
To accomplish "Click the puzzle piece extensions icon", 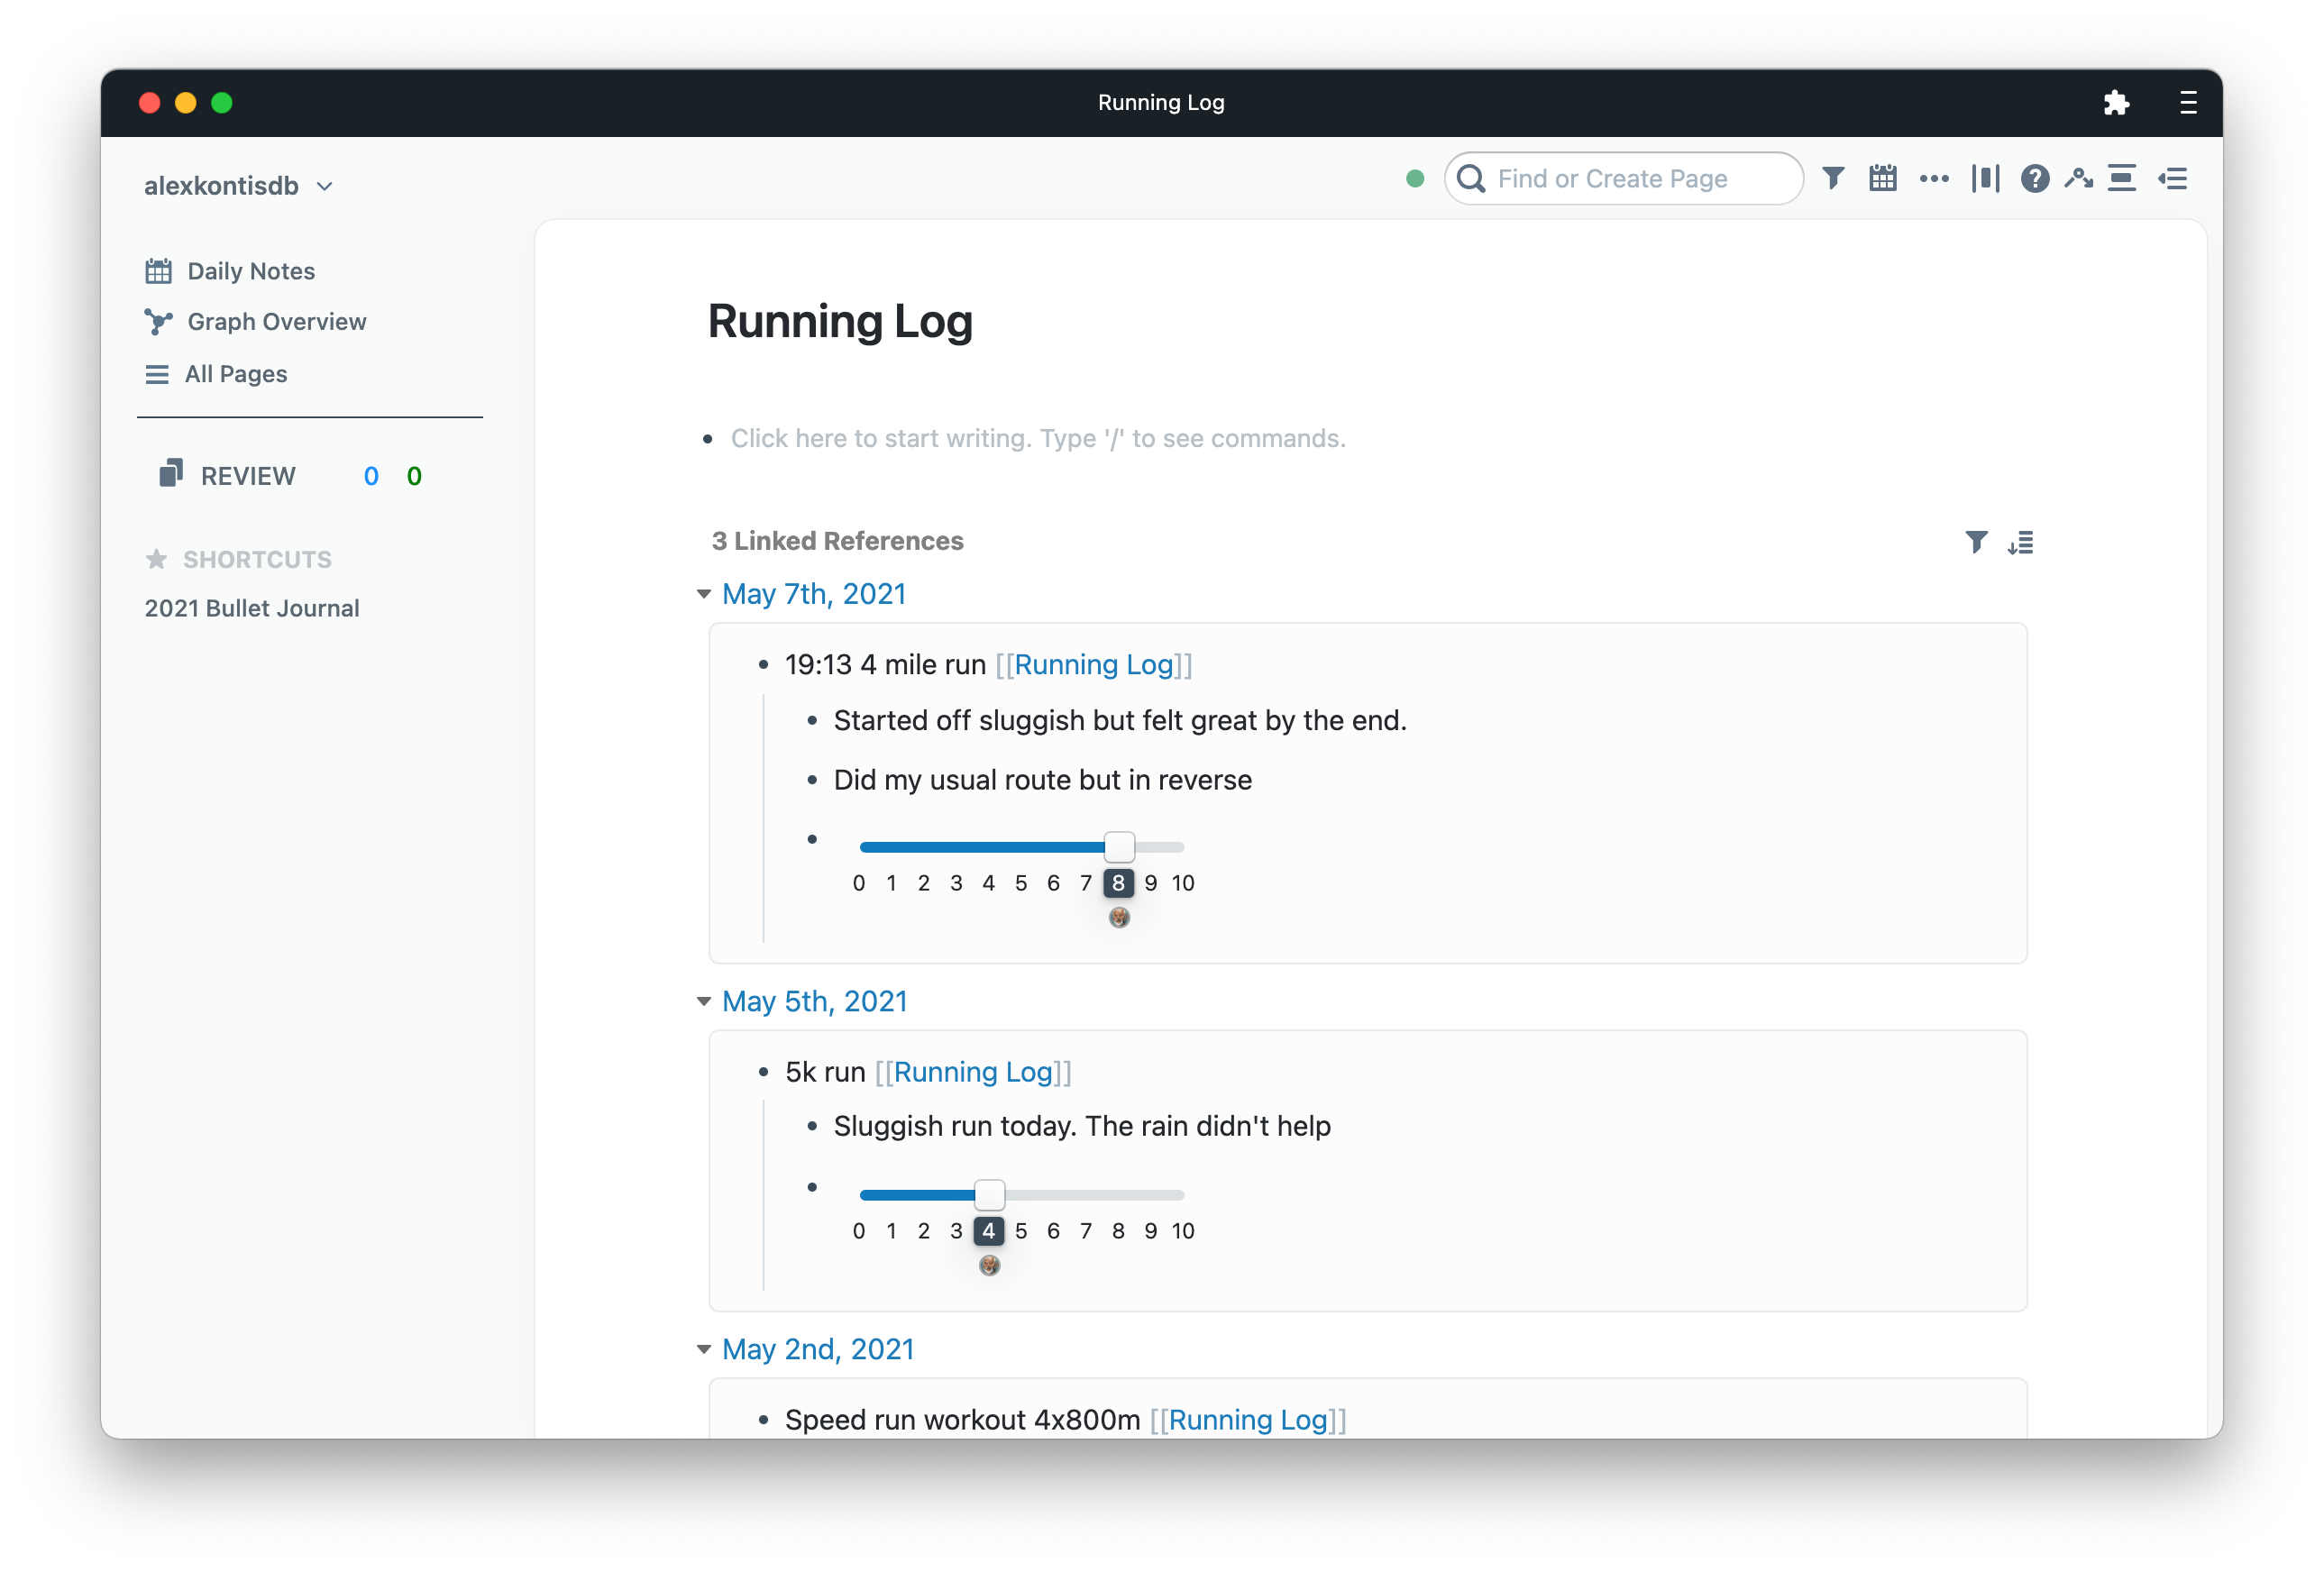I will click(2116, 103).
